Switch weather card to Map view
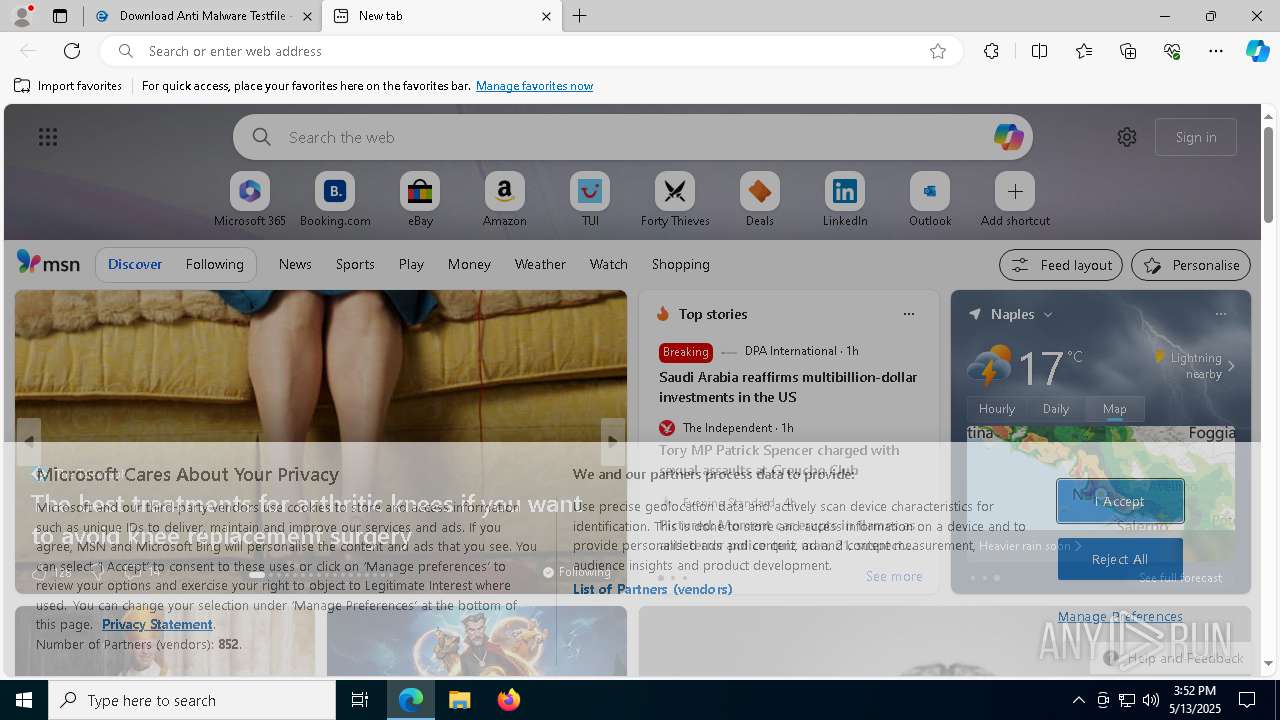Image resolution: width=1280 pixels, height=720 pixels. click(x=1114, y=408)
